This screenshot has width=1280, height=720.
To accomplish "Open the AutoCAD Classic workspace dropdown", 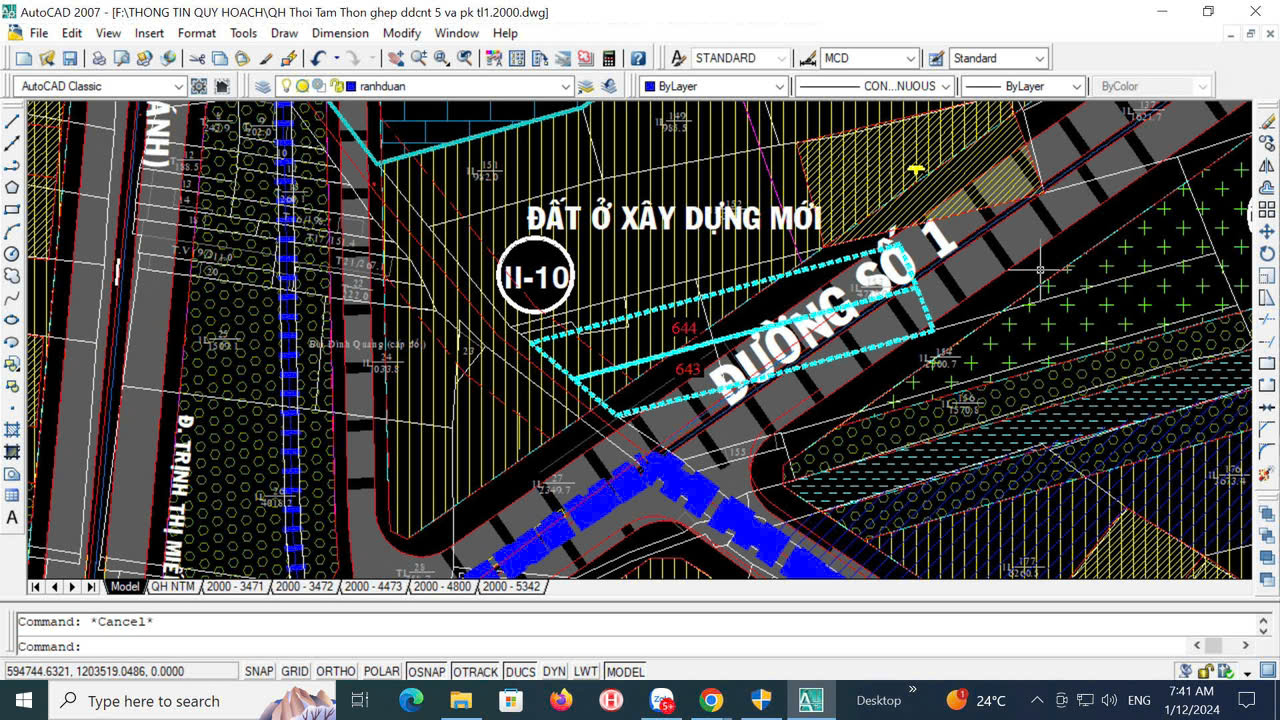I will coord(179,87).
